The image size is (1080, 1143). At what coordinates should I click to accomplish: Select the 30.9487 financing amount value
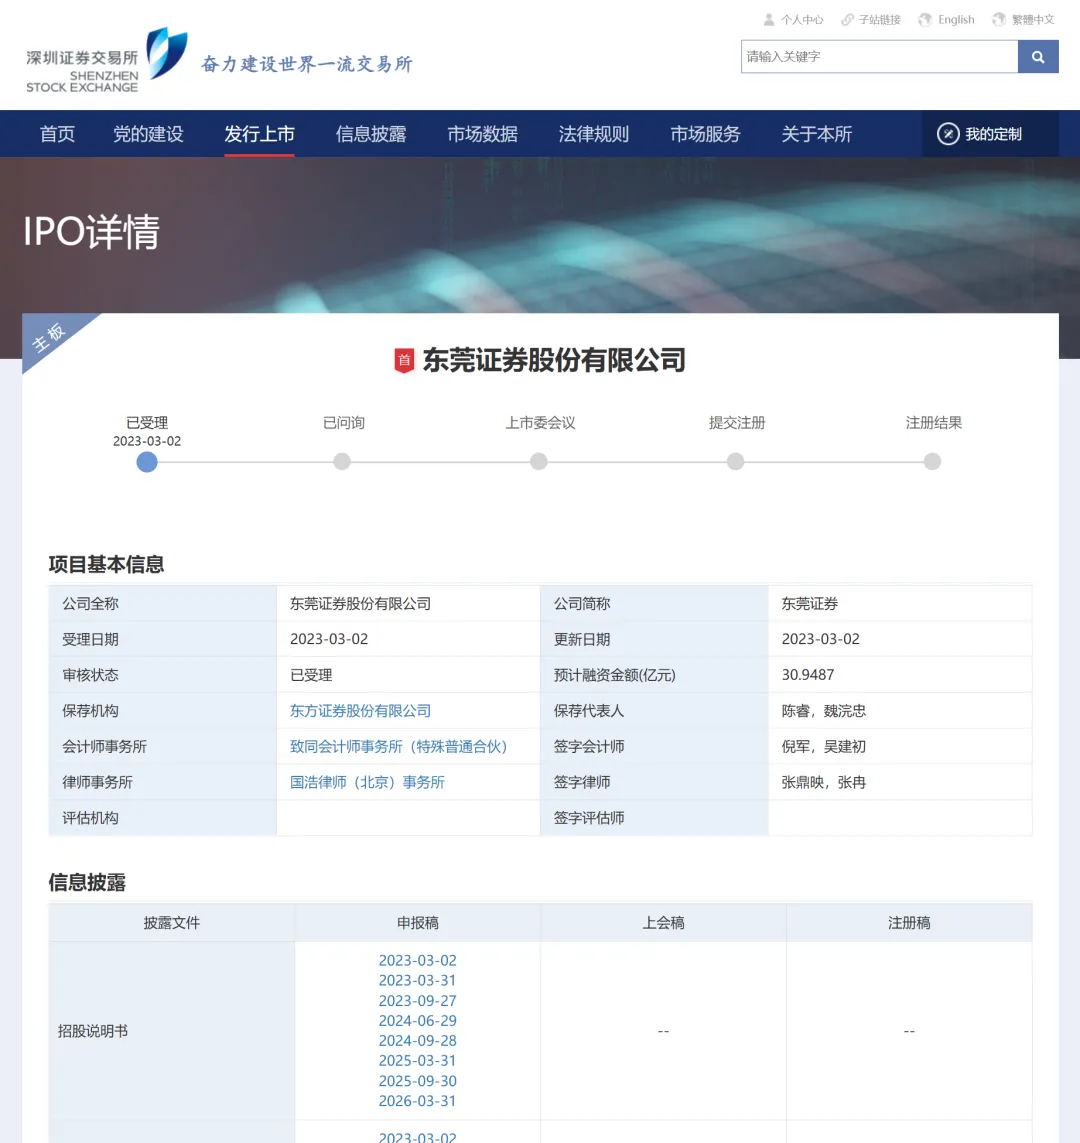(x=808, y=675)
